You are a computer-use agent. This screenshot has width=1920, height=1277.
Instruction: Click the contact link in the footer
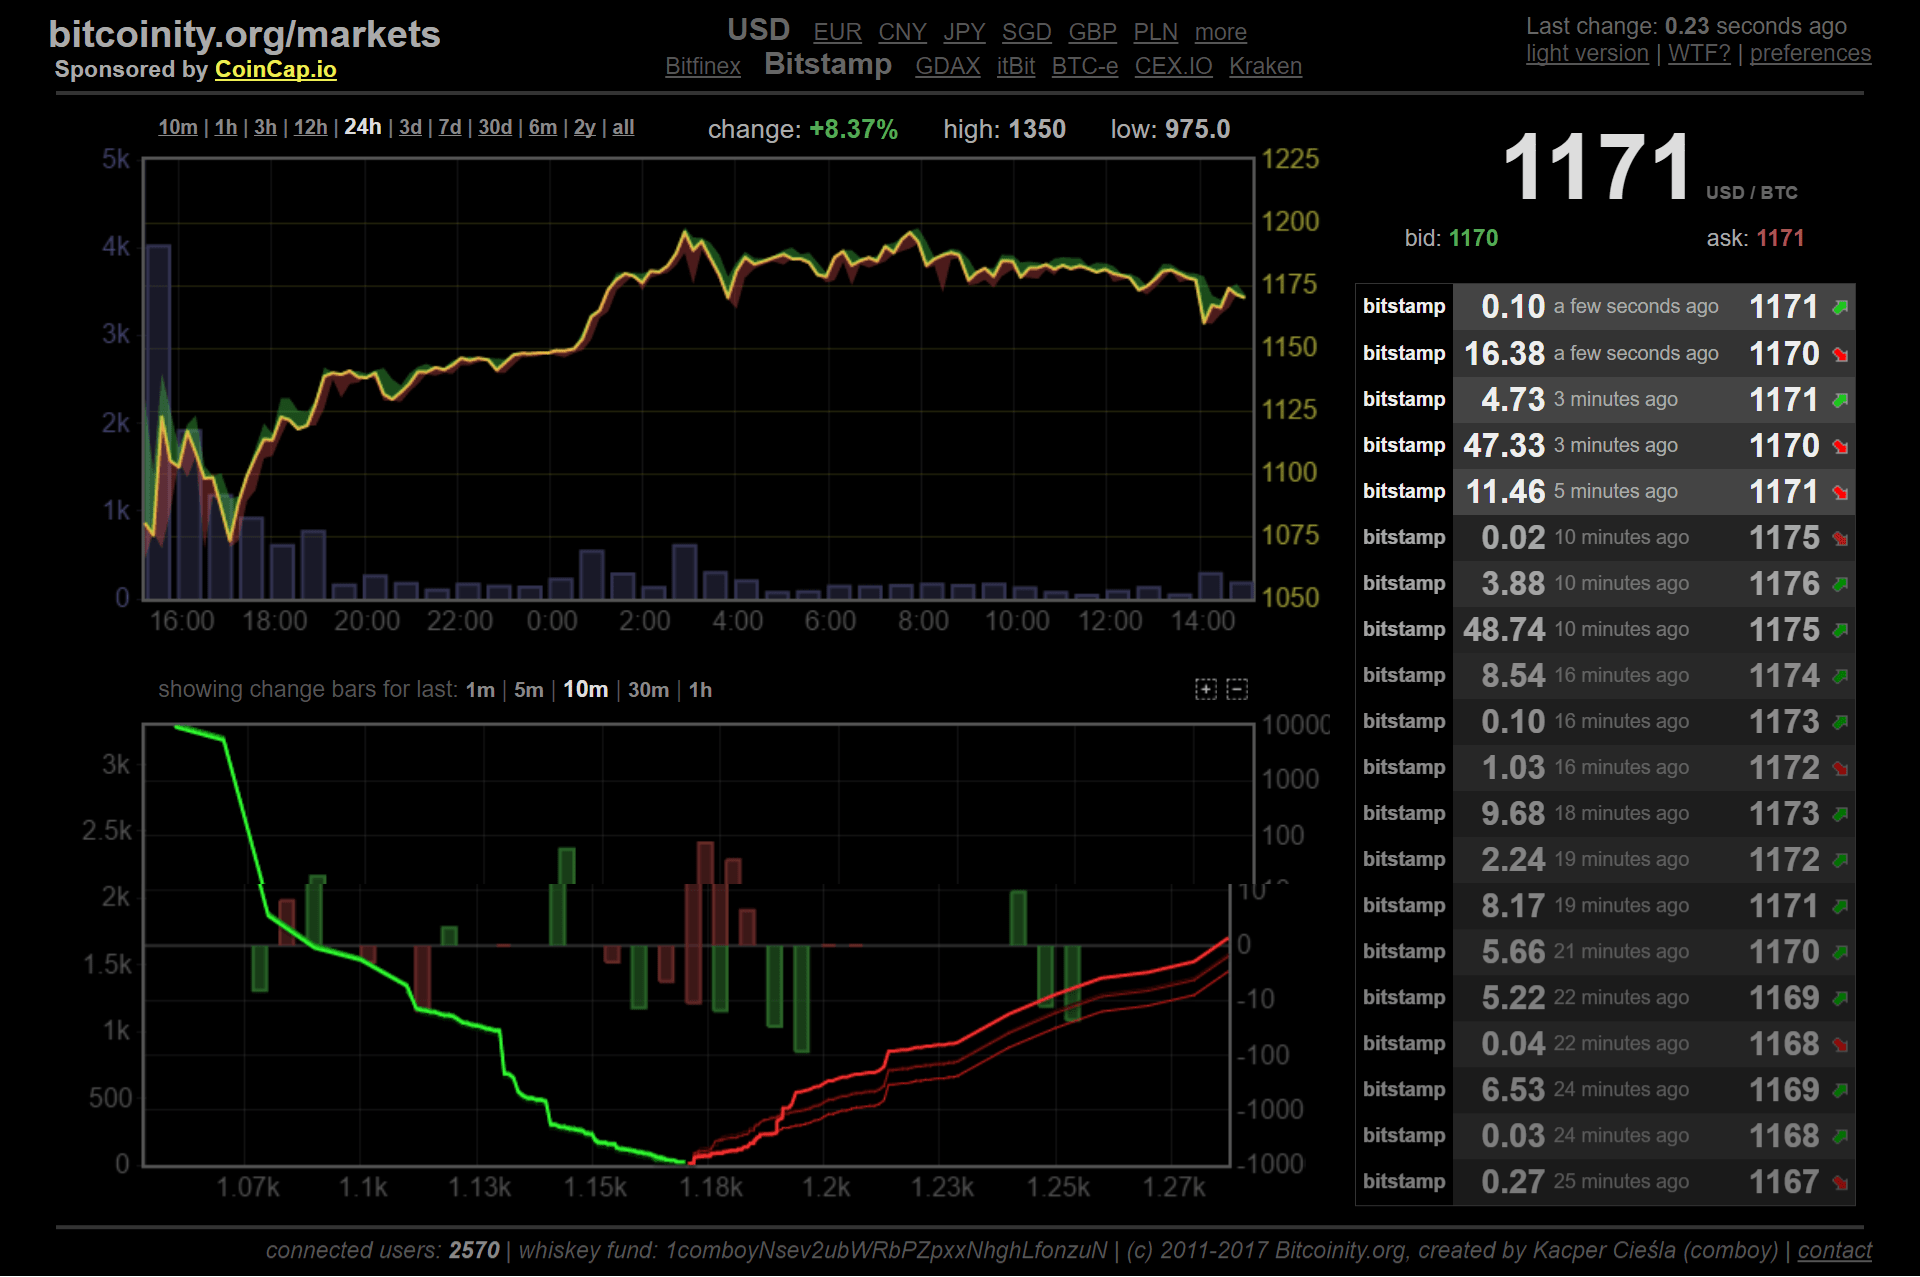pos(1834,1250)
